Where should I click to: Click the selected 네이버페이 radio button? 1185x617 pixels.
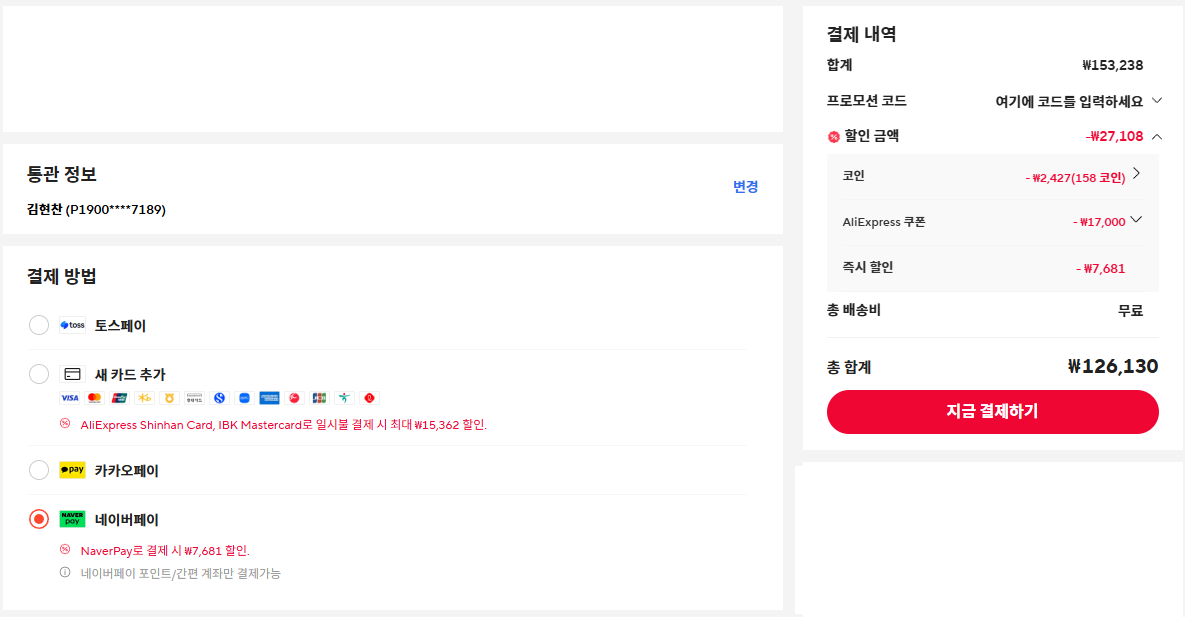point(39,519)
